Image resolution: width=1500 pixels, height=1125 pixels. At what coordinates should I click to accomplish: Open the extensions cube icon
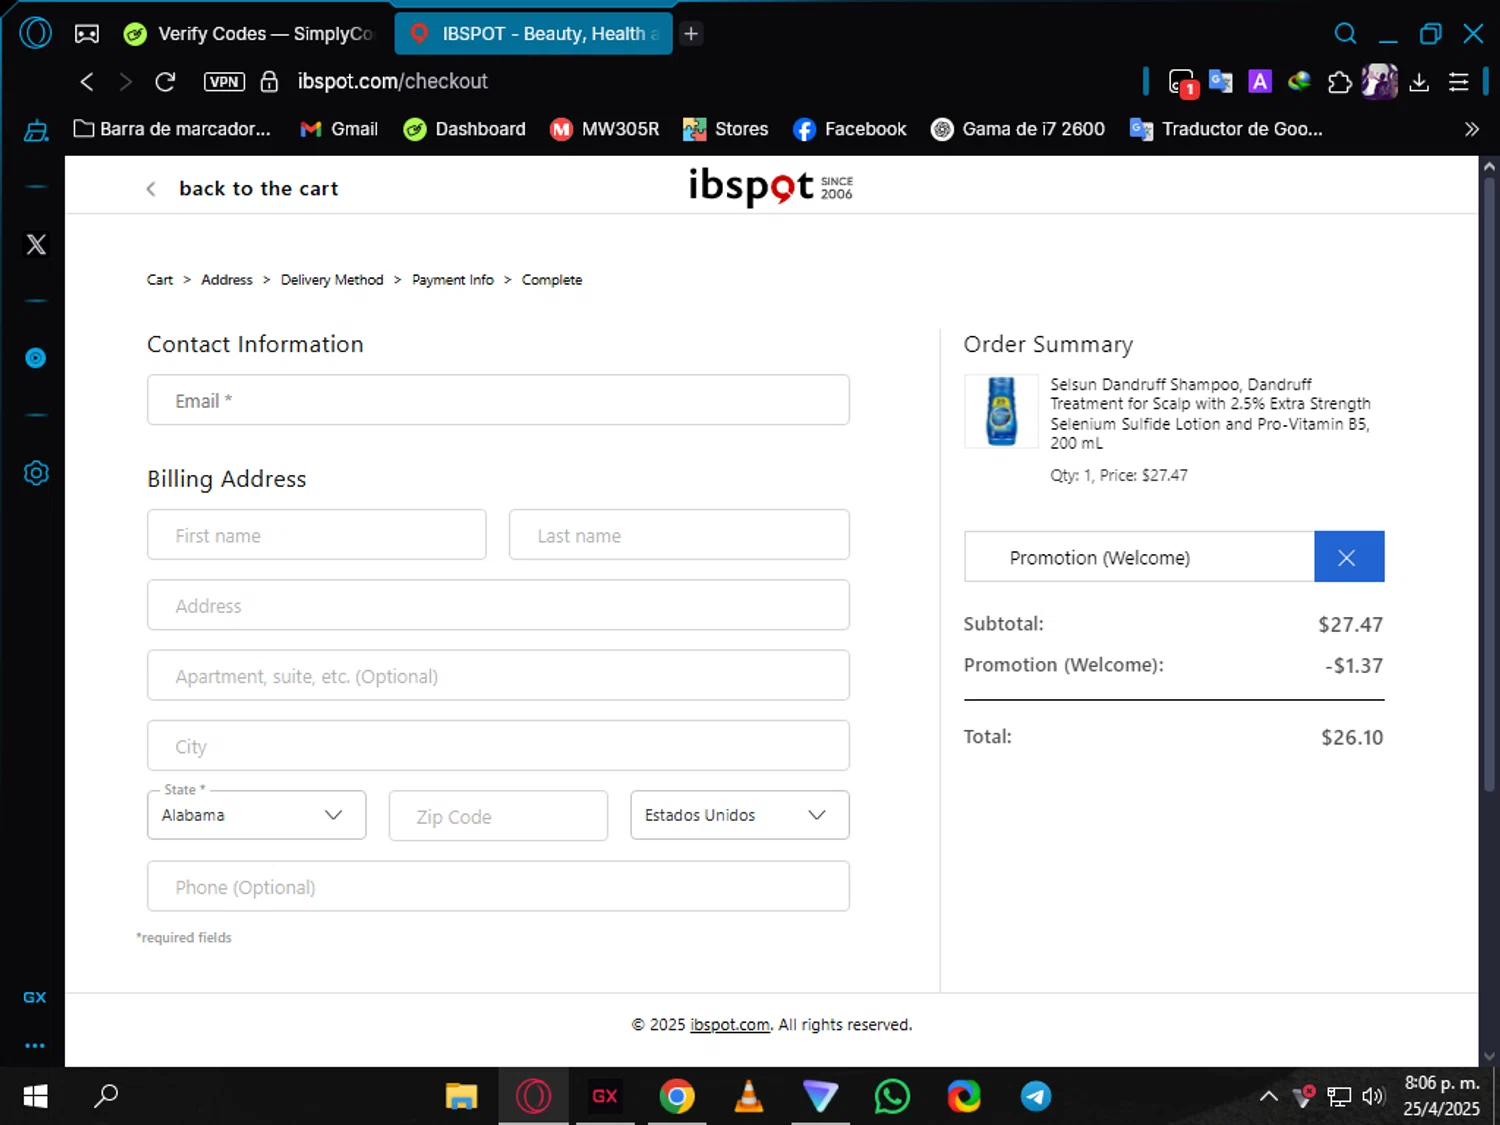[1339, 82]
